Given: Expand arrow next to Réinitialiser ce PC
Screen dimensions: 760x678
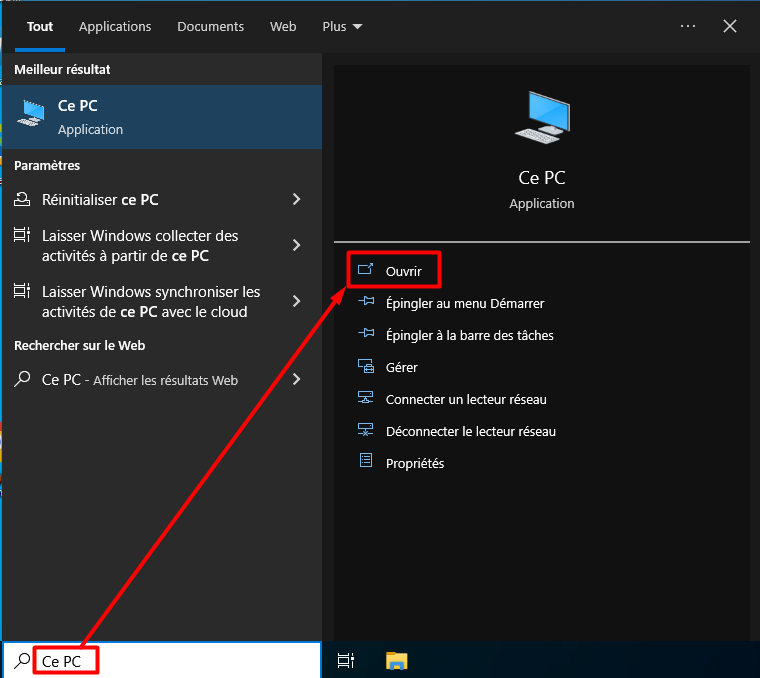Looking at the screenshot, I should point(297,199).
